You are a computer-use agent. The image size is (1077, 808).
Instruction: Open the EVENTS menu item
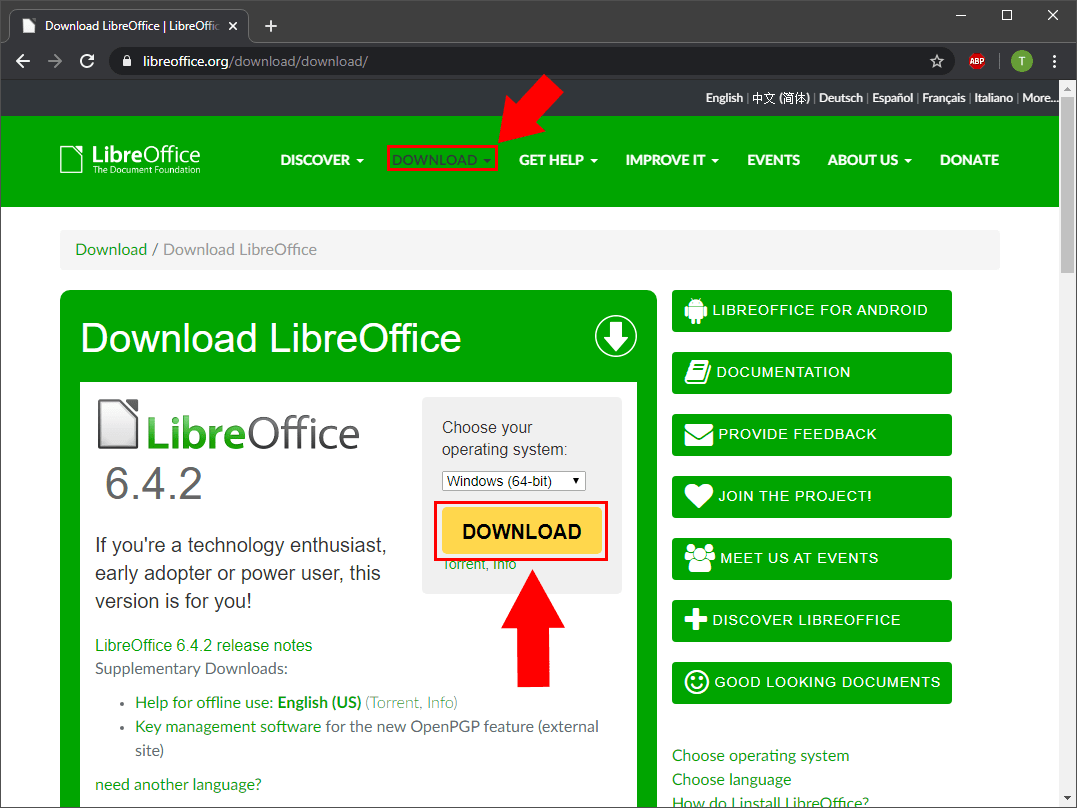[773, 160]
